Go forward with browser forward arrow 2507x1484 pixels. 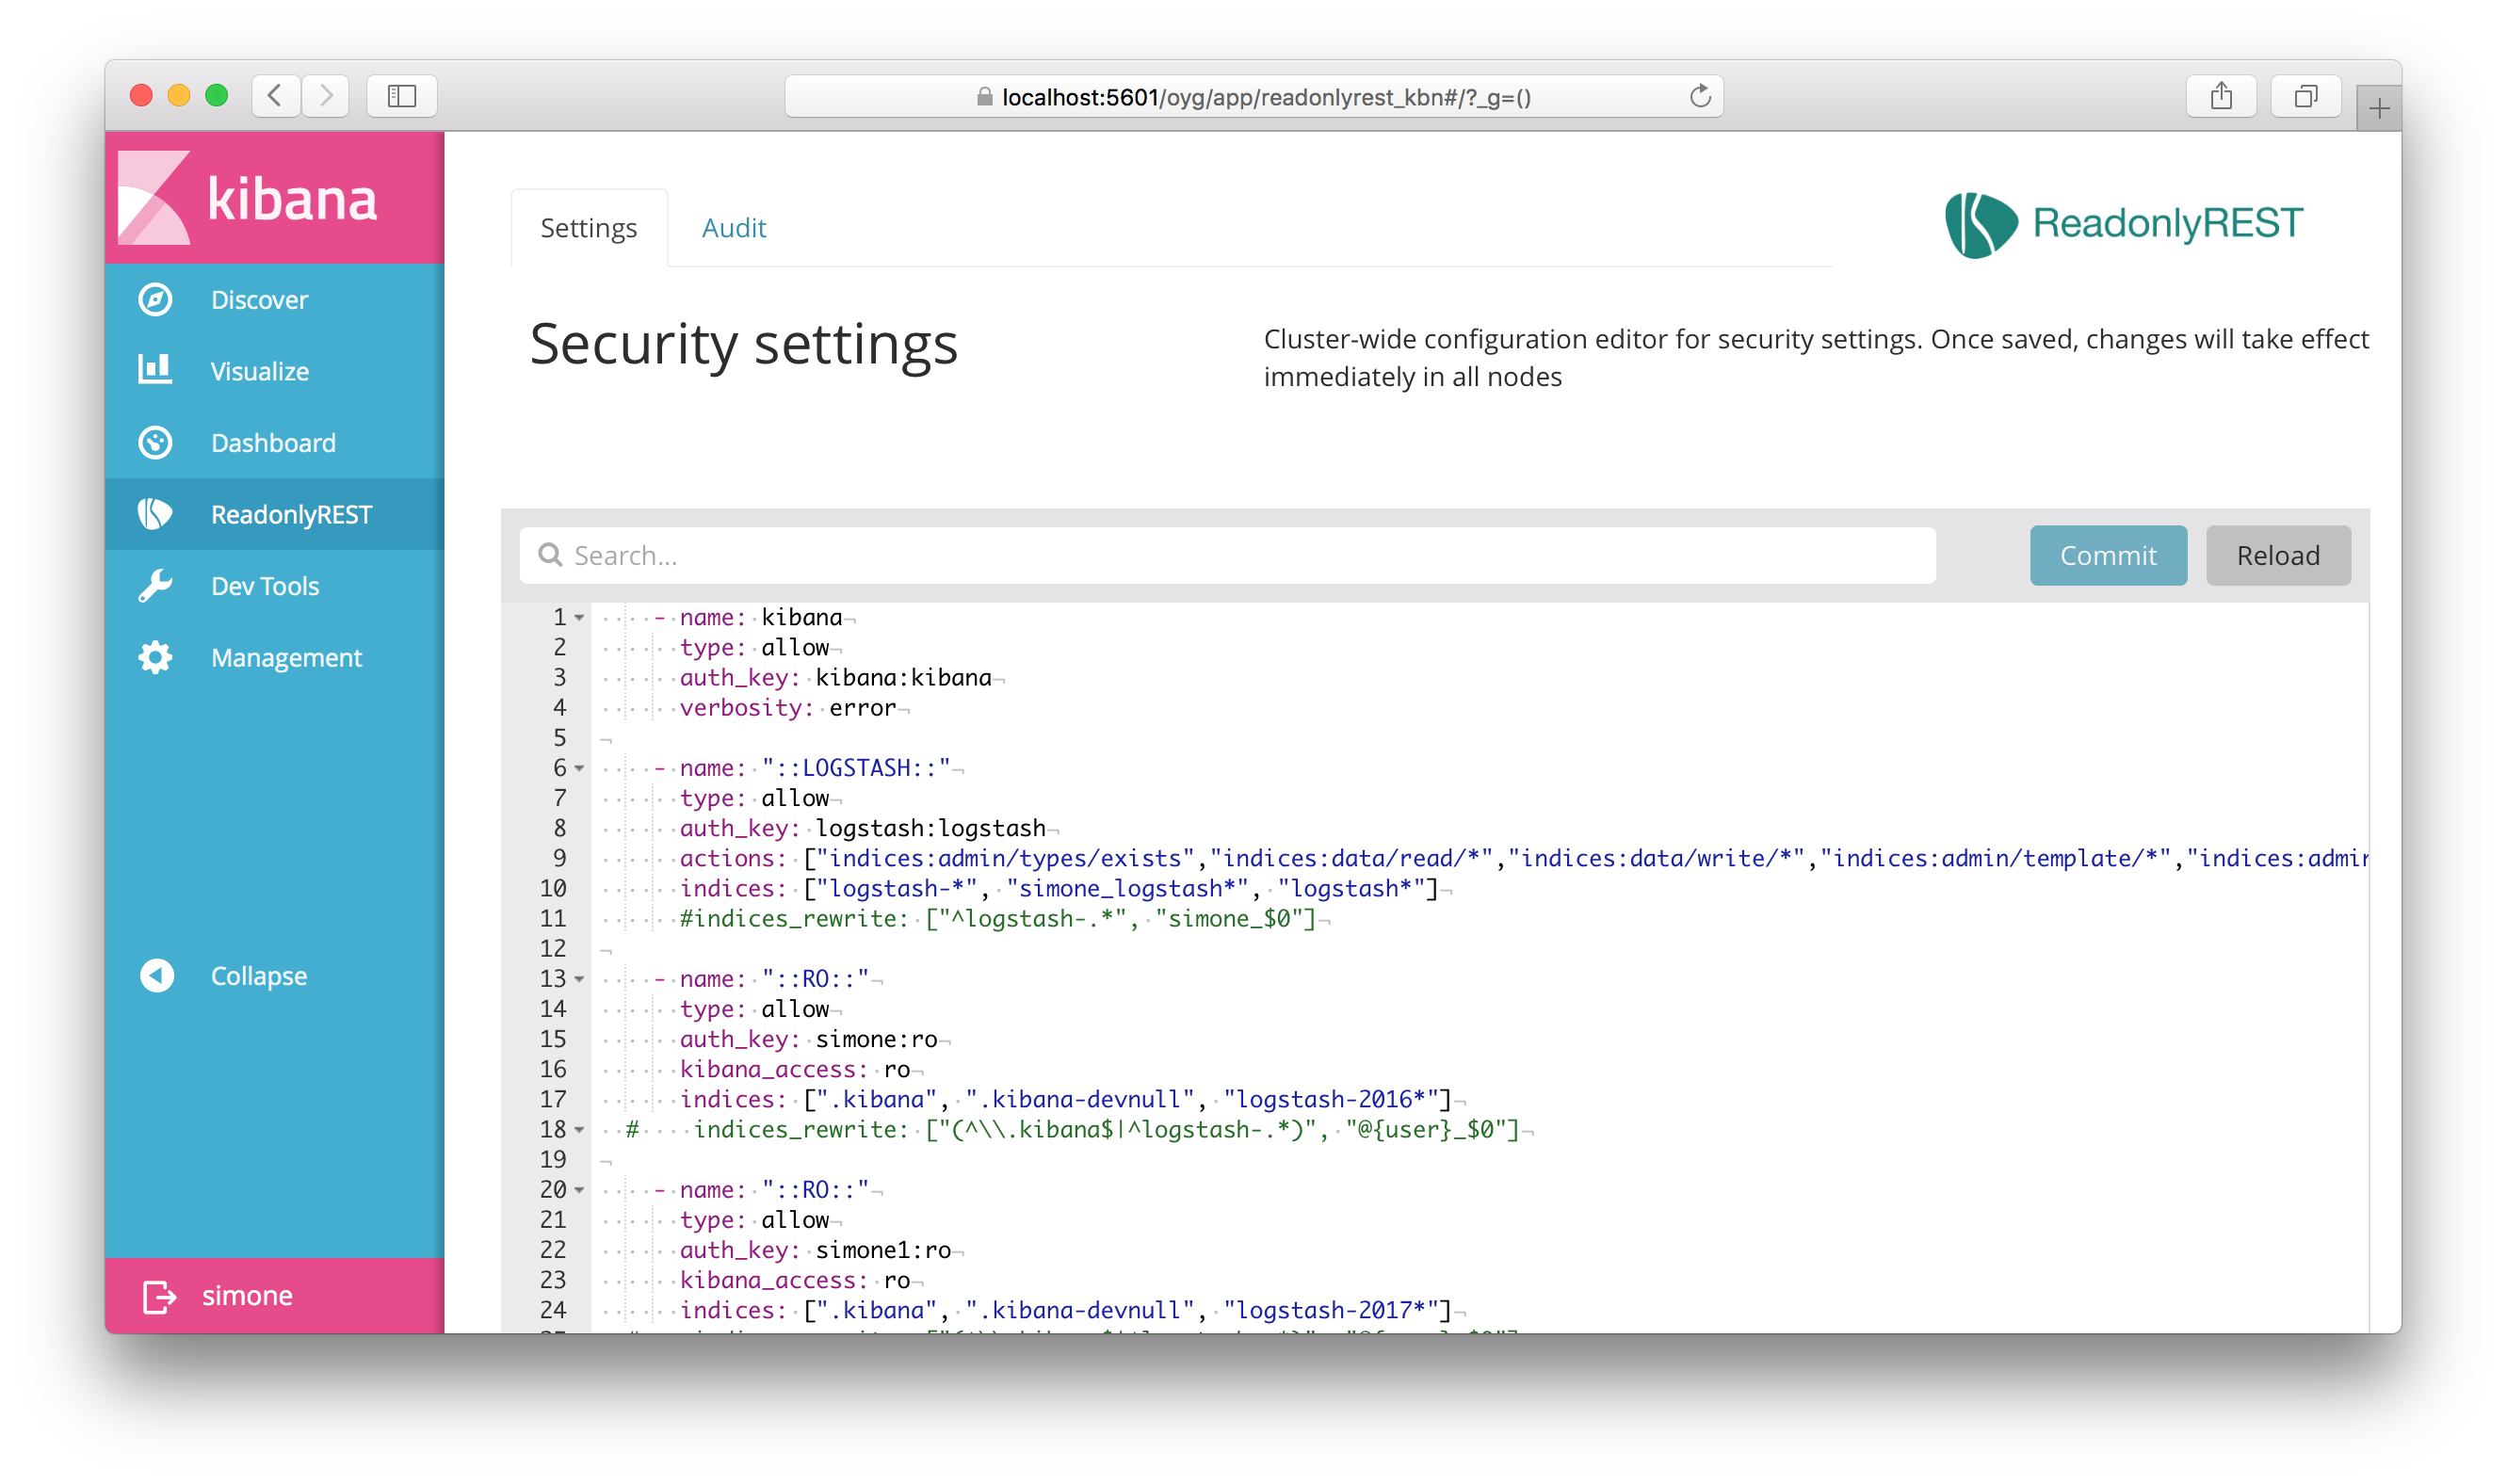point(326,96)
